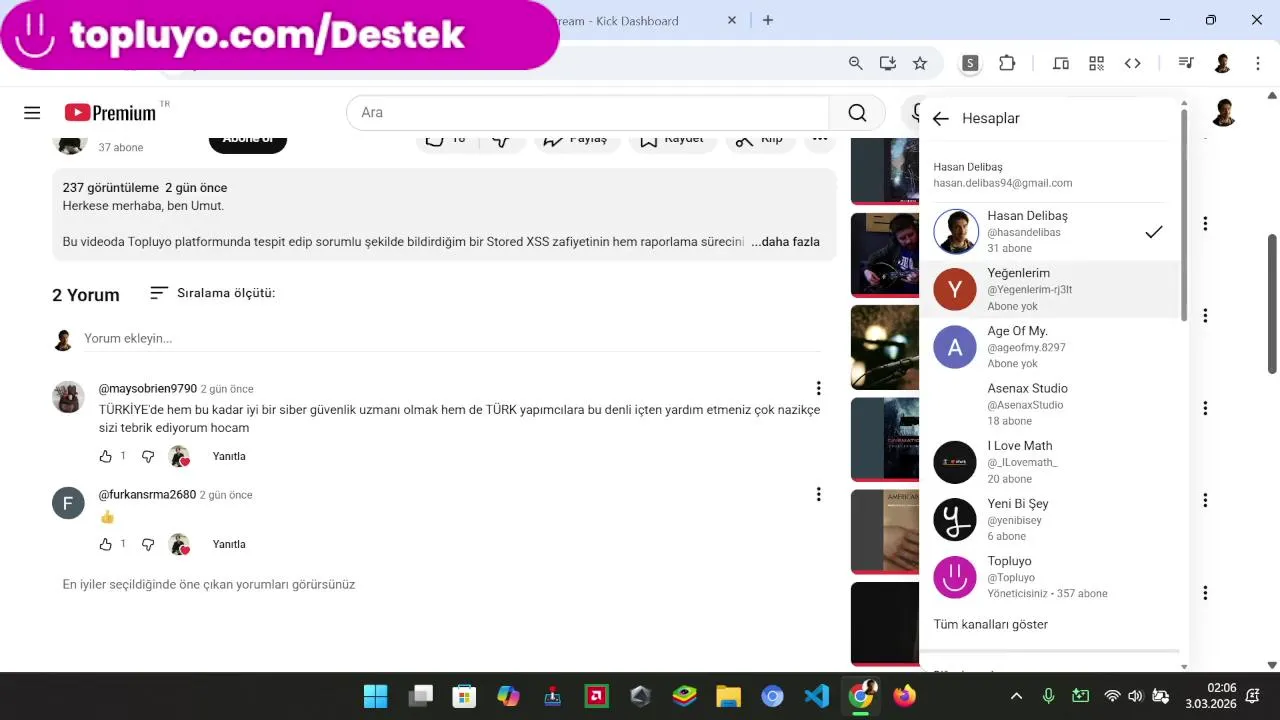Open Chrome three-dot menu
1280x720 pixels.
coord(1258,63)
